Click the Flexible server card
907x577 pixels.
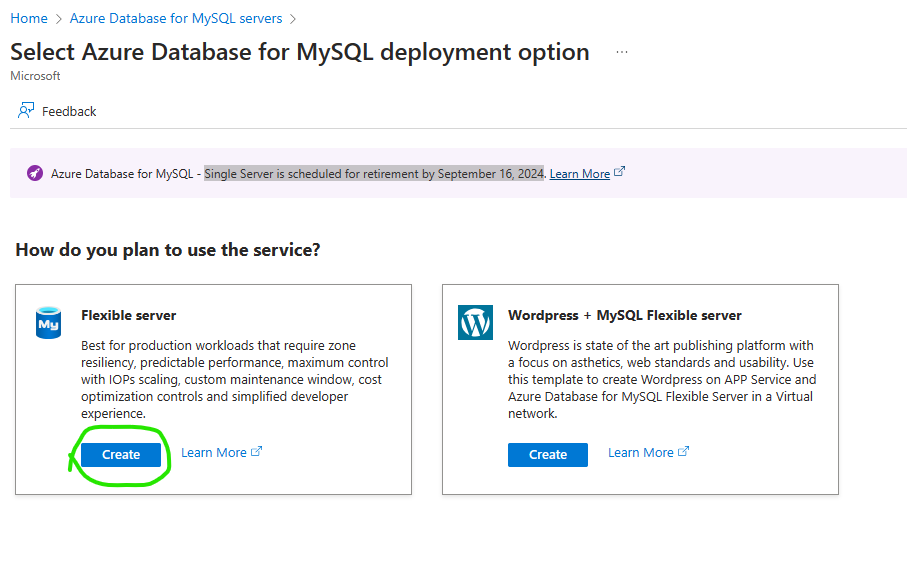[212, 388]
